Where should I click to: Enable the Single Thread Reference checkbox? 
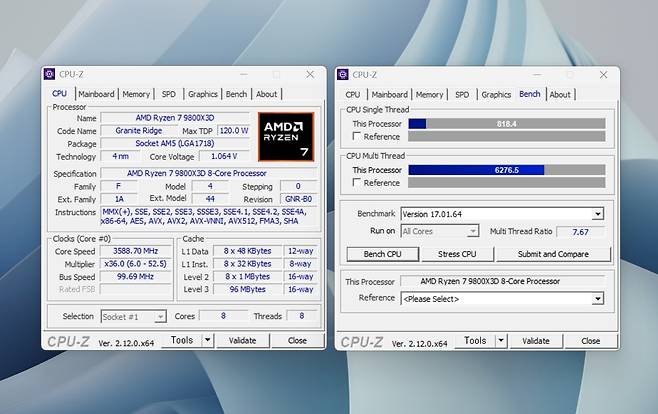coord(357,136)
